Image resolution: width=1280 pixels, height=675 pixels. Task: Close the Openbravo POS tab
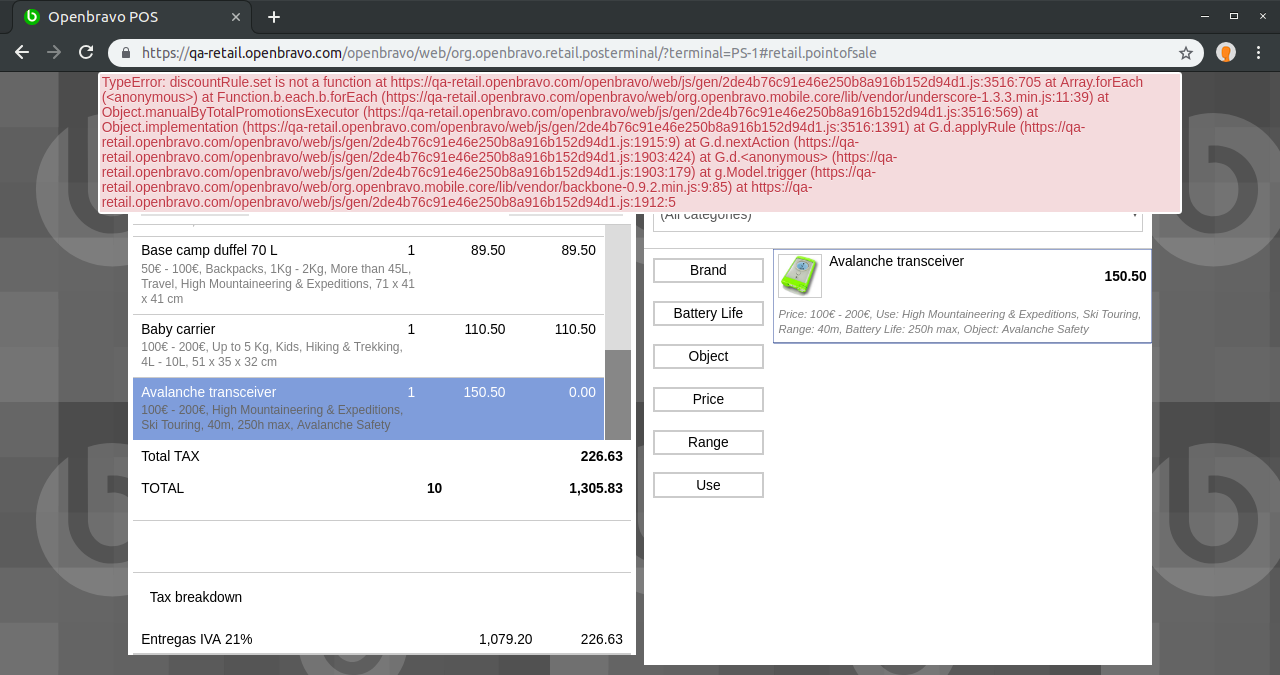click(236, 17)
